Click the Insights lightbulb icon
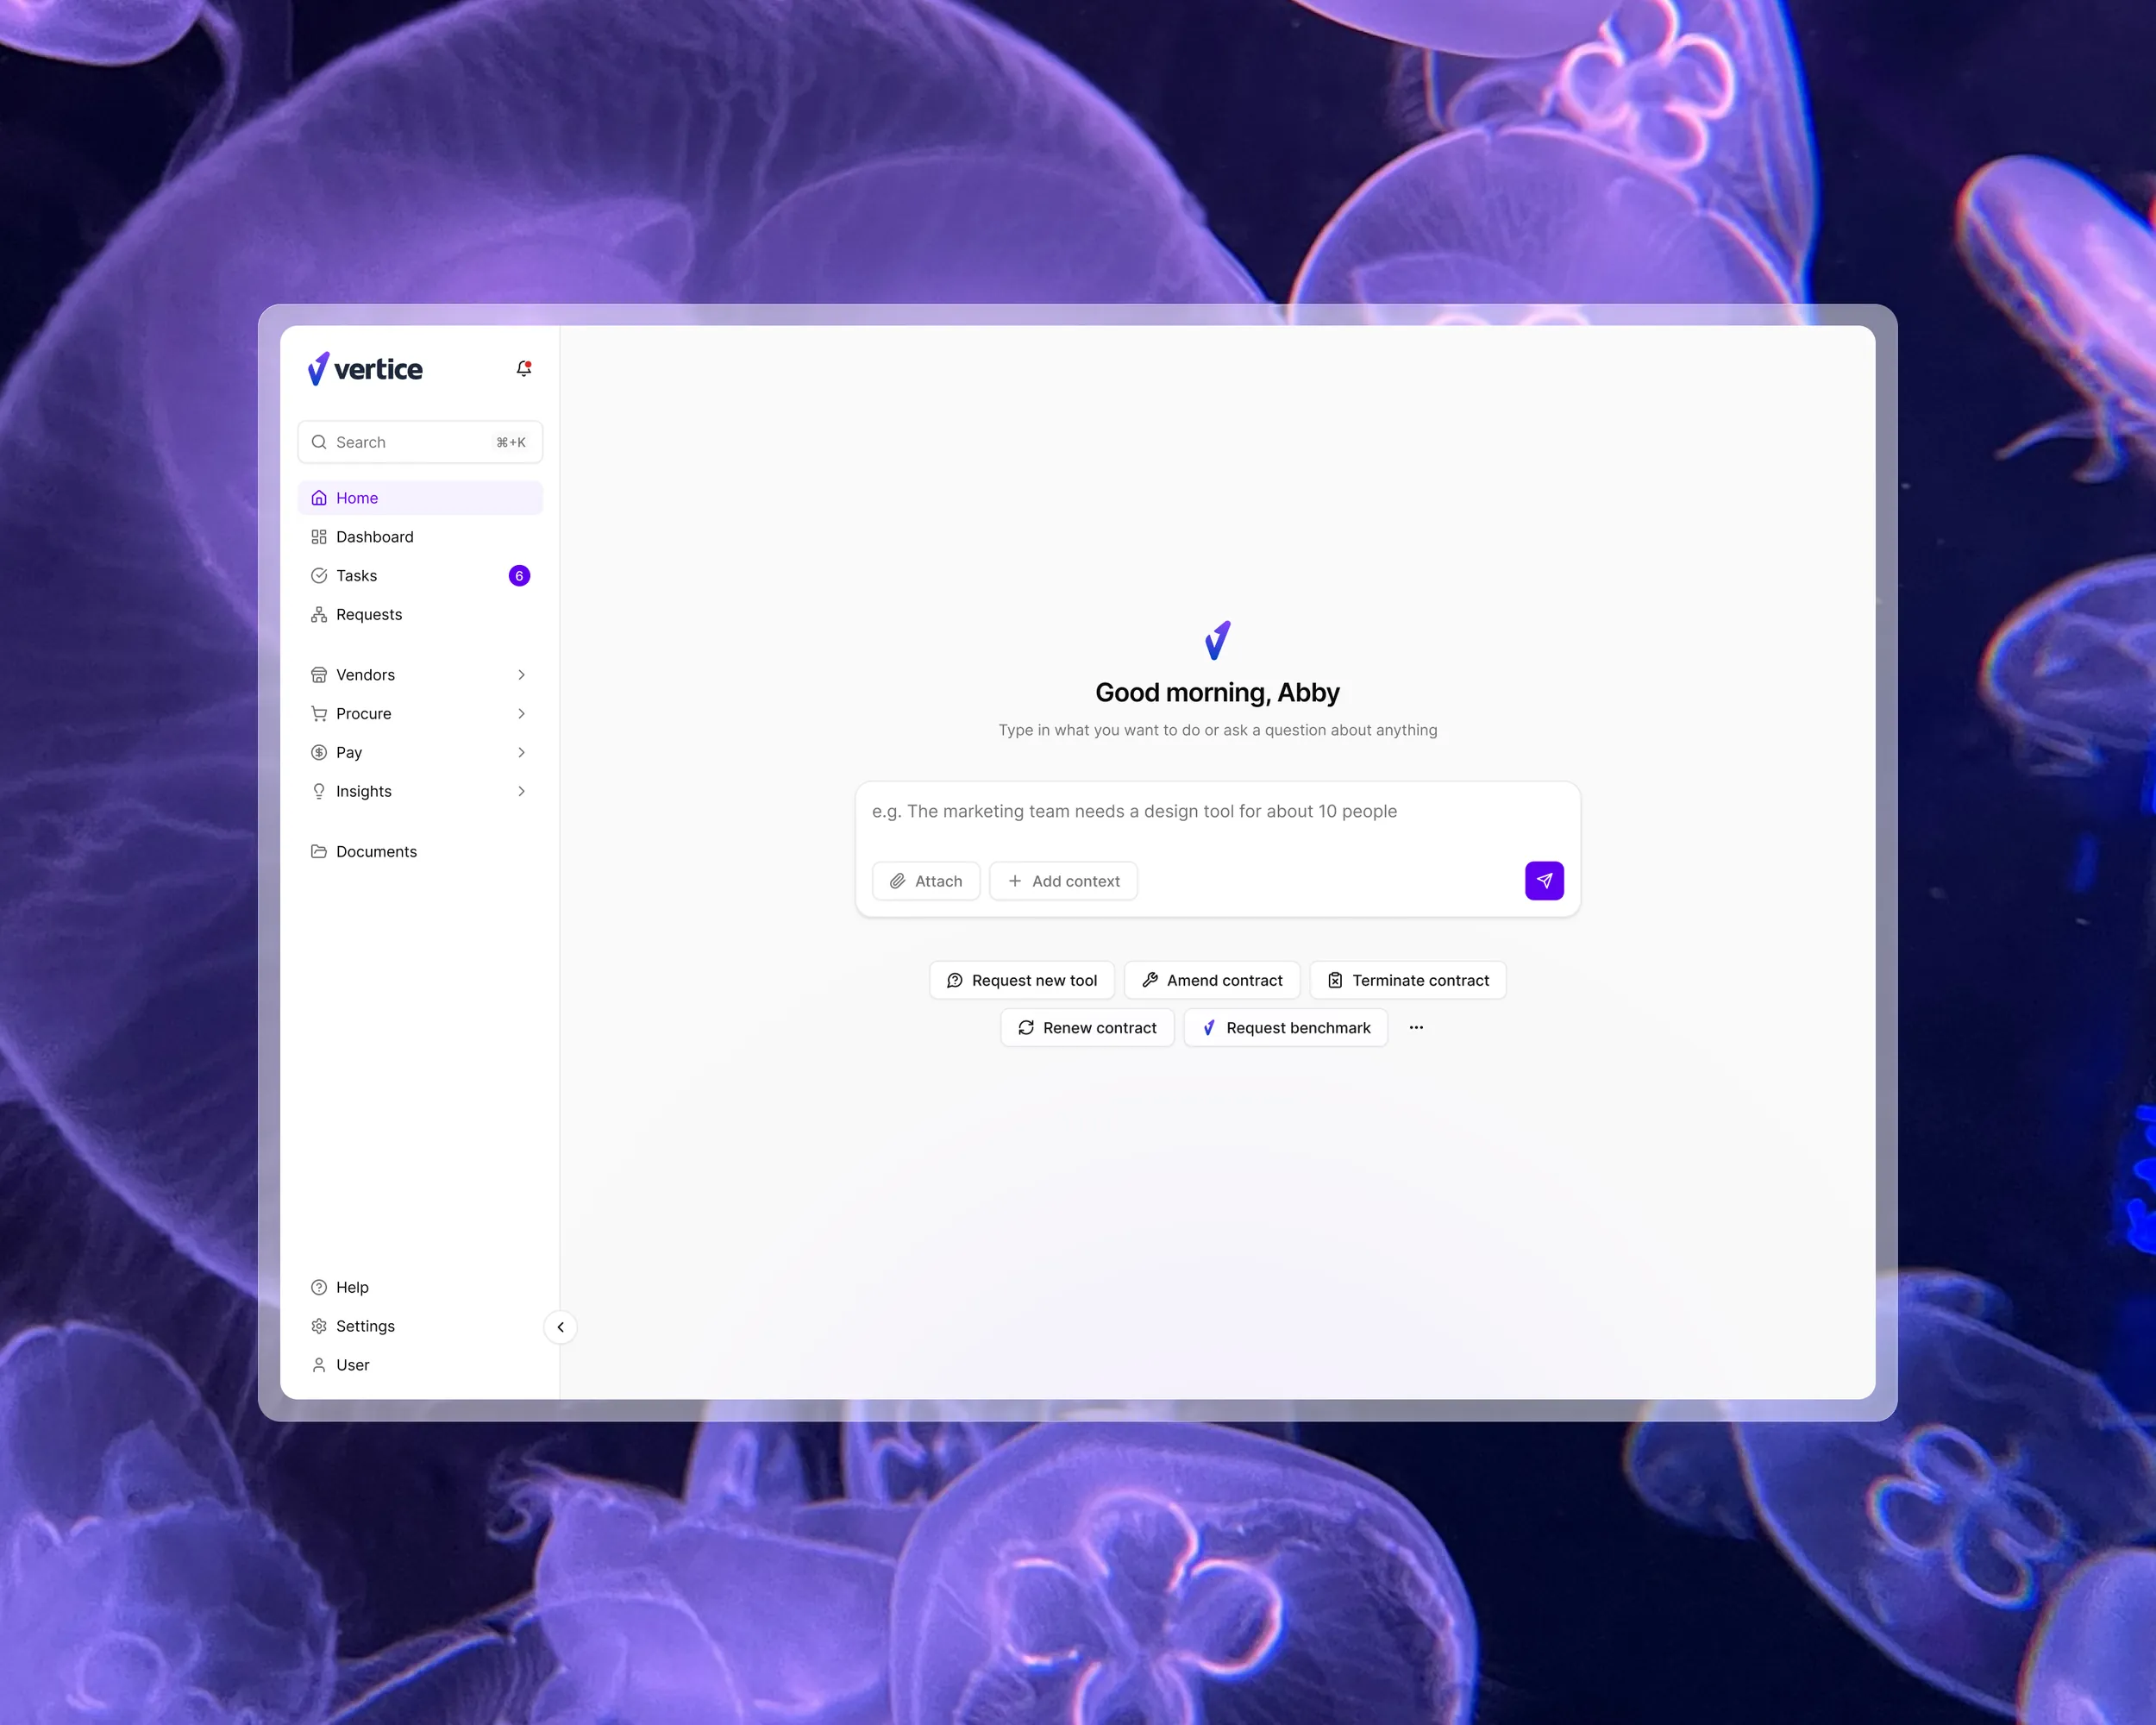This screenshot has width=2156, height=1725. tap(319, 792)
